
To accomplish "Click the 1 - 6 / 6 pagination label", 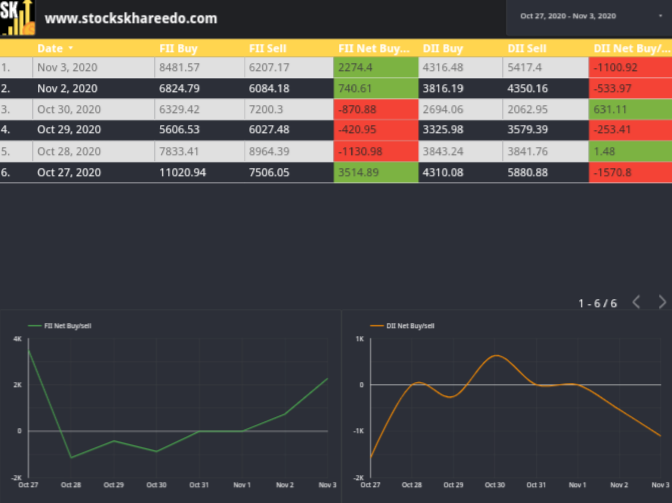I will click(x=597, y=303).
